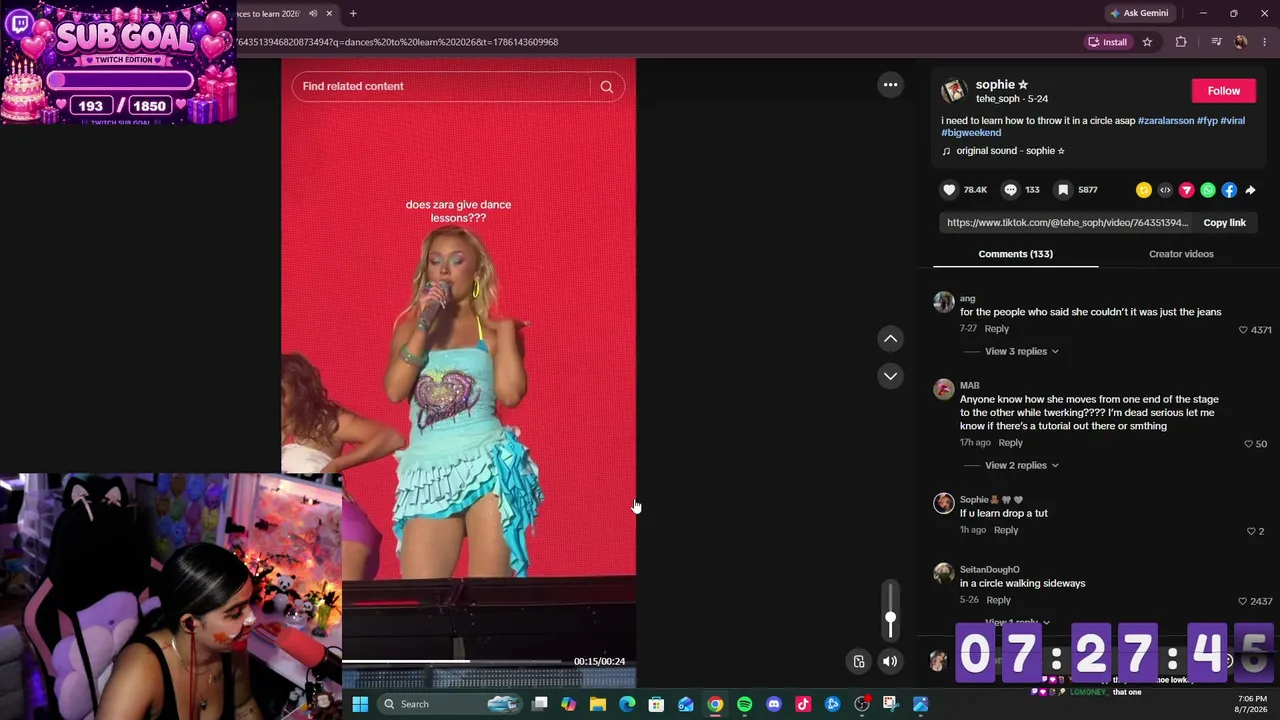Click Ask Gemini in the Chrome title bar
The image size is (1280, 720).
(x=1138, y=13)
